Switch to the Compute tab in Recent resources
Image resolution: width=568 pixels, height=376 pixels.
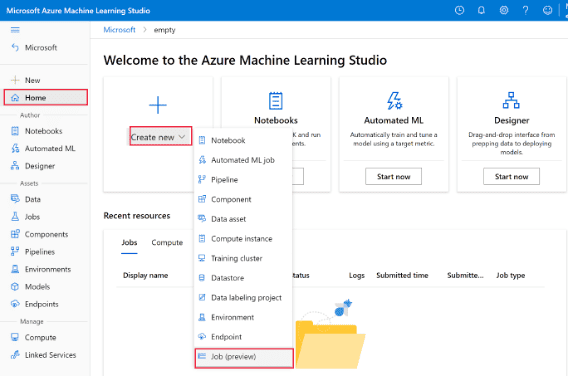(167, 242)
